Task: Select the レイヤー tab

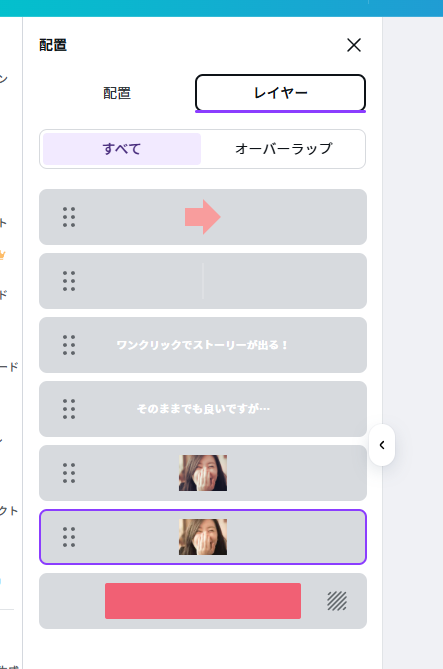Action: pyautogui.click(x=280, y=93)
